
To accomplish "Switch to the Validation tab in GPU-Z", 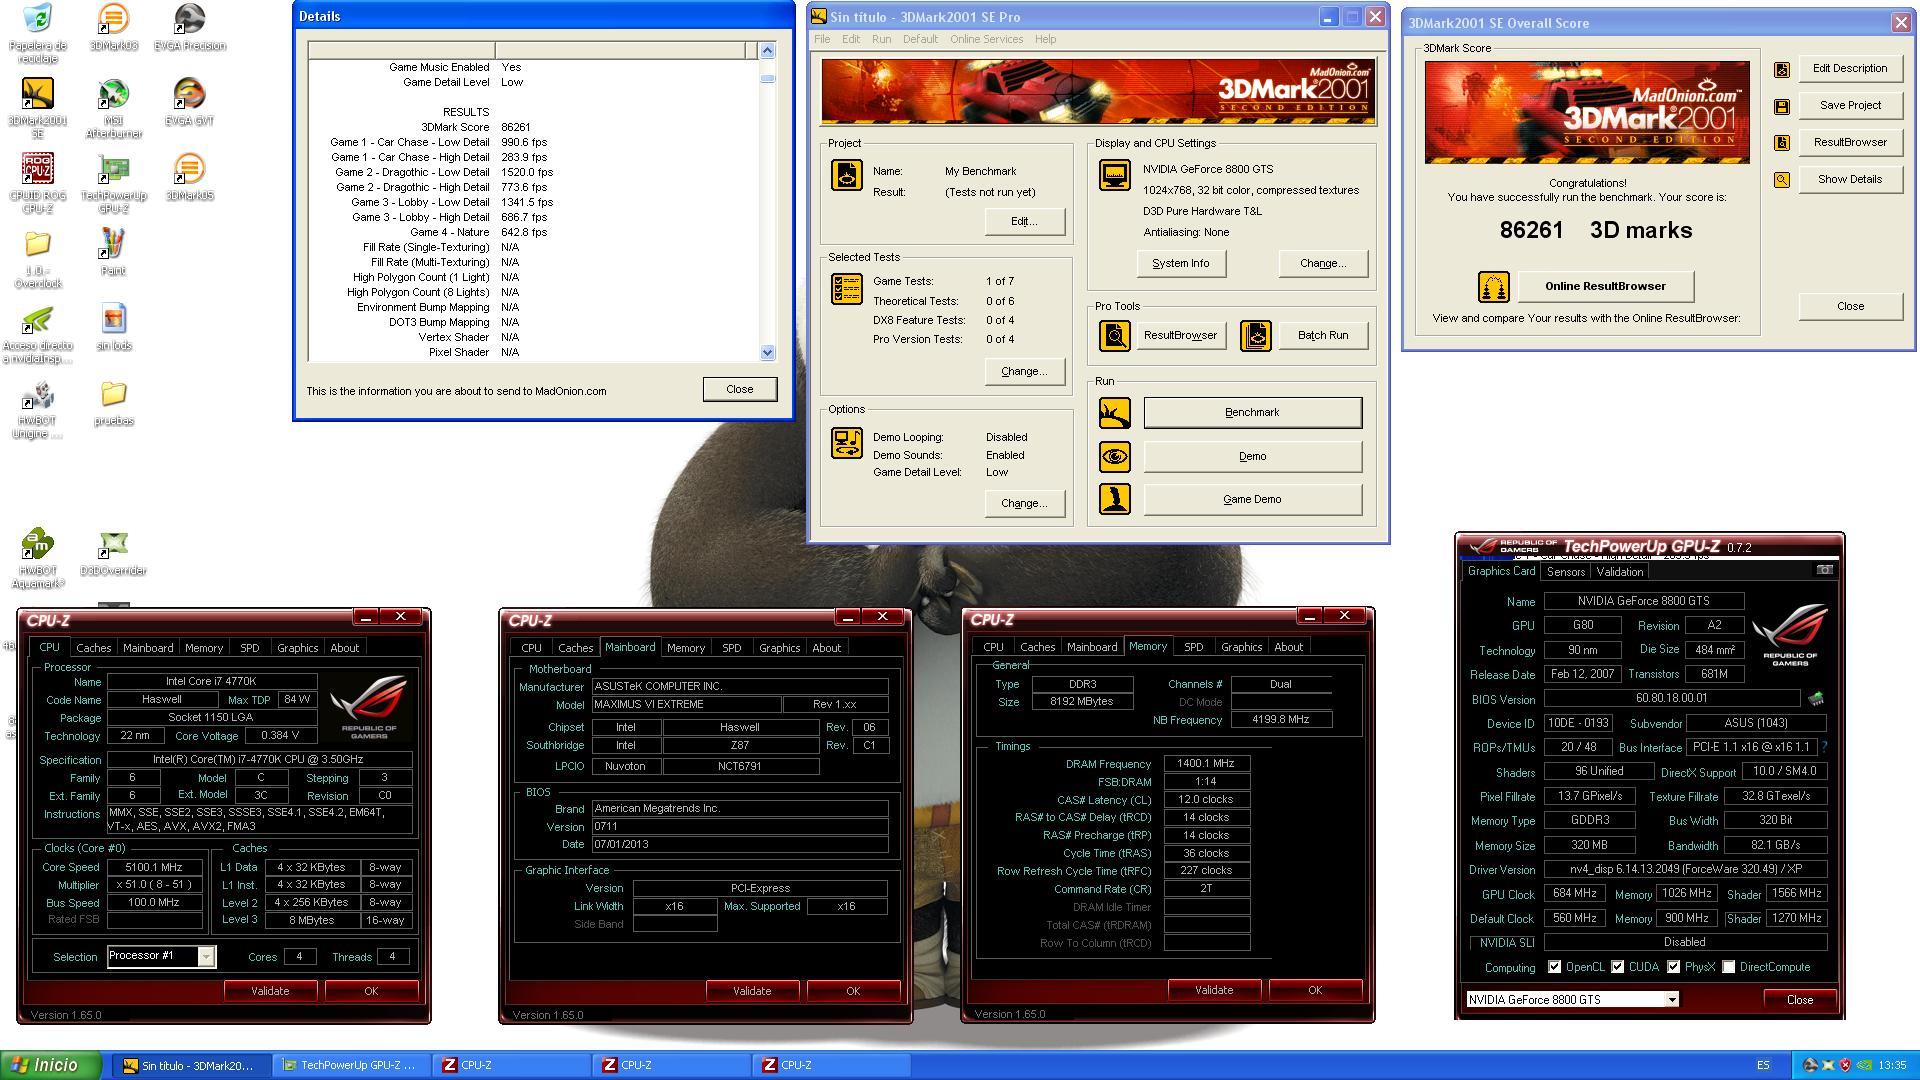I will (x=1619, y=572).
